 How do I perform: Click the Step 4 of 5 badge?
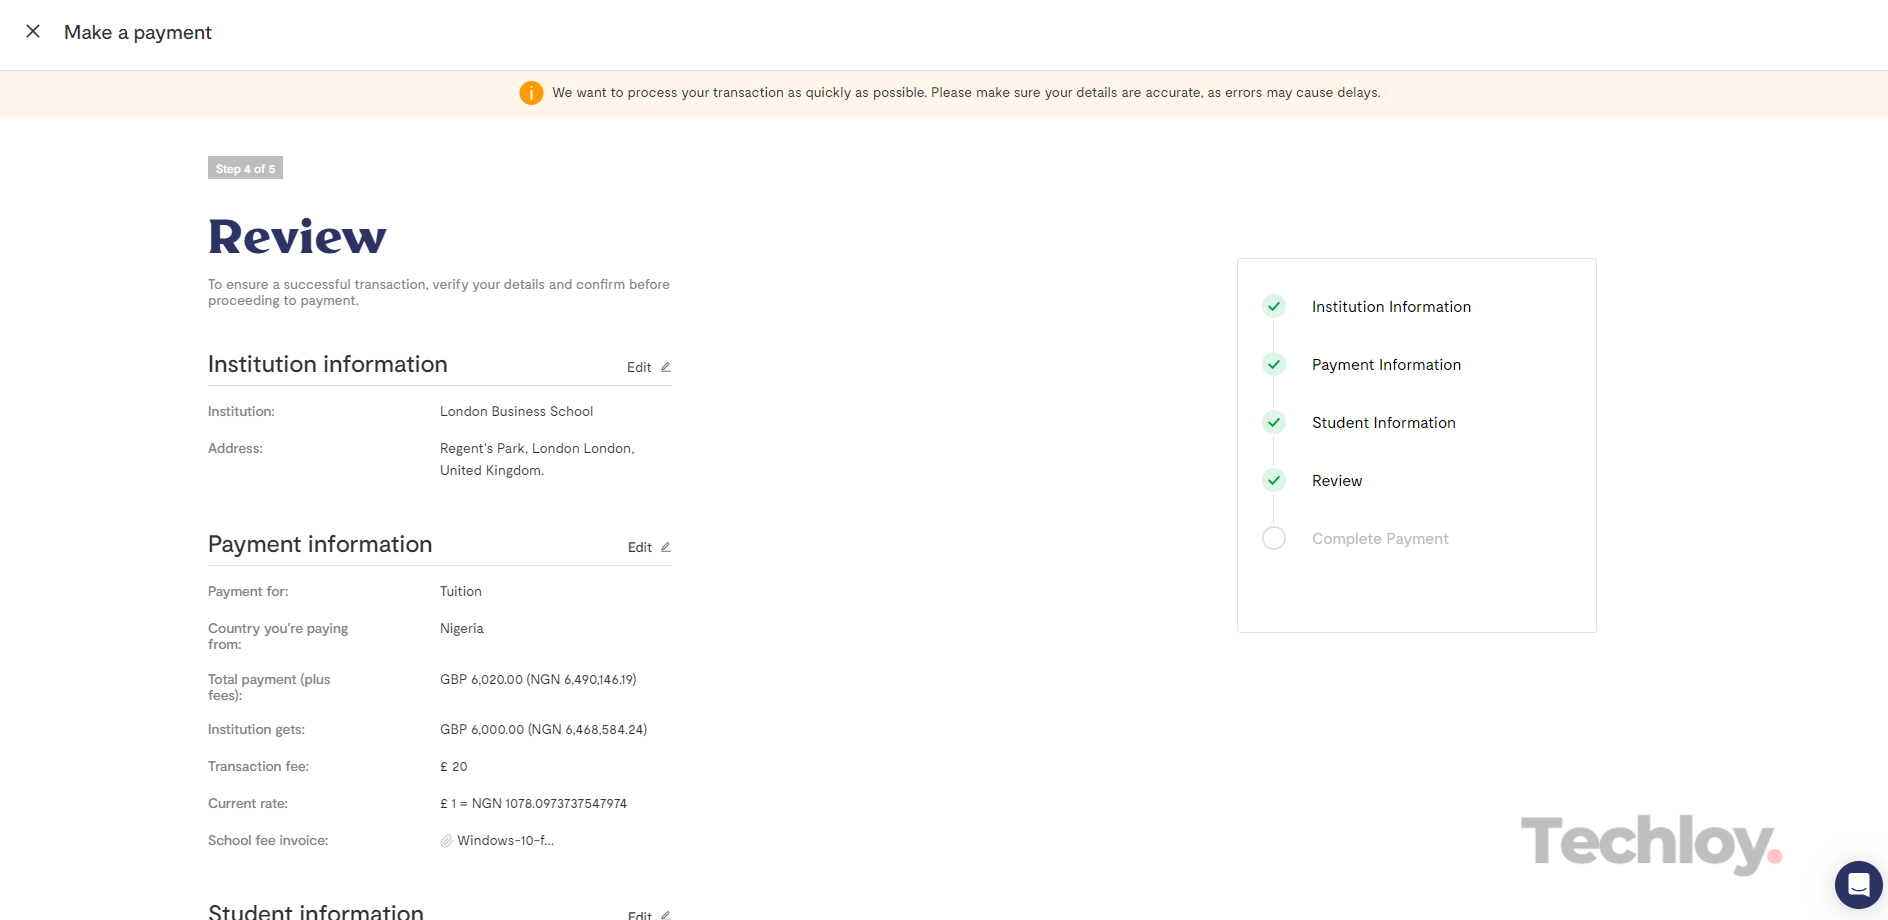tap(245, 168)
